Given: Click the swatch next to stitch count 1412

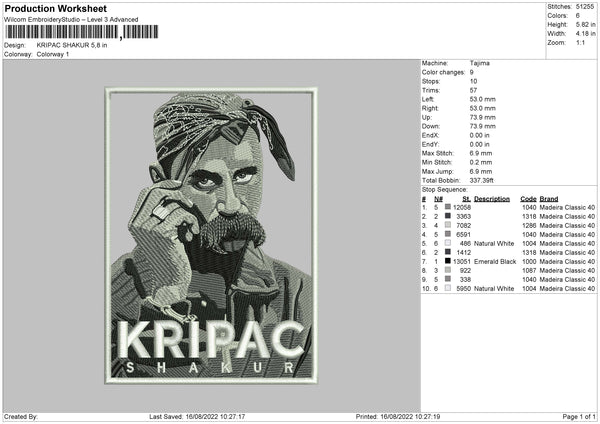Looking at the screenshot, I should pos(448,252).
